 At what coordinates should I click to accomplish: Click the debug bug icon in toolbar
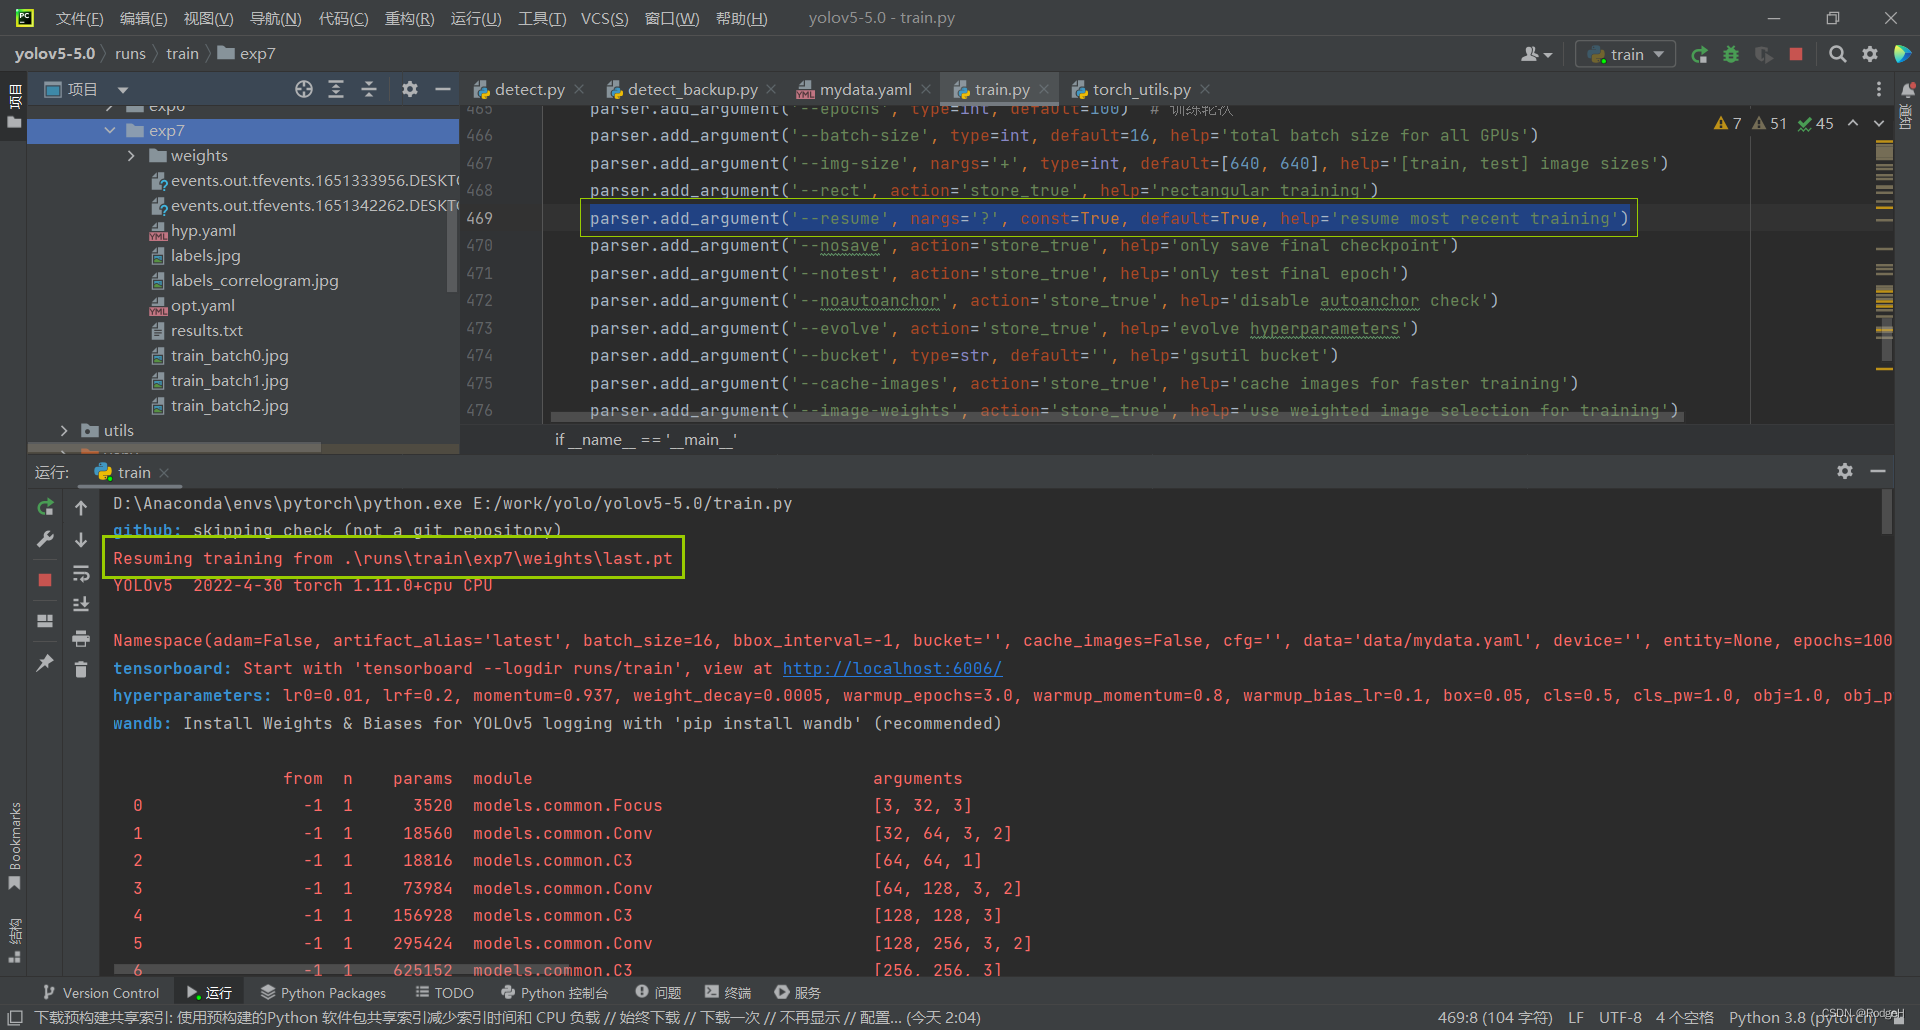(1731, 54)
